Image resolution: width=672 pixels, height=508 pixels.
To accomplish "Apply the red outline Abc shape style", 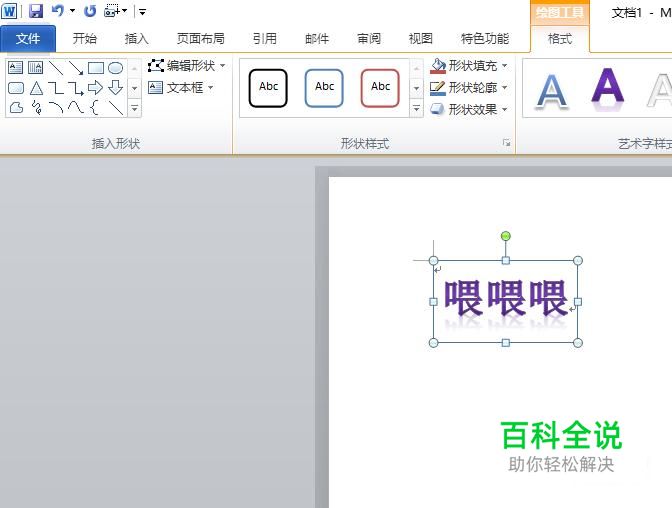I will (380, 87).
